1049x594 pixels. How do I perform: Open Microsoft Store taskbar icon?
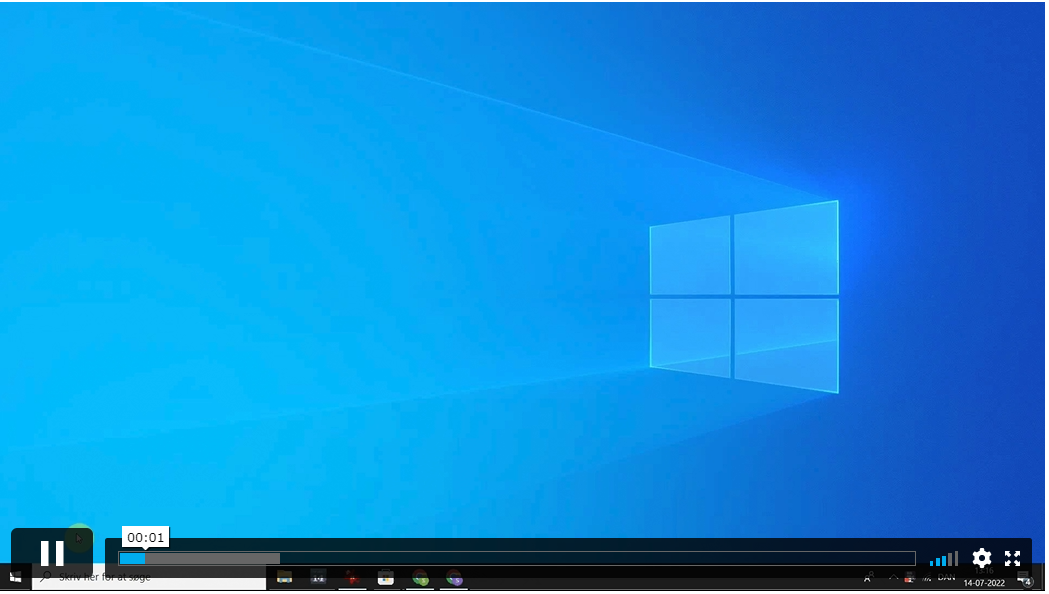tap(385, 577)
